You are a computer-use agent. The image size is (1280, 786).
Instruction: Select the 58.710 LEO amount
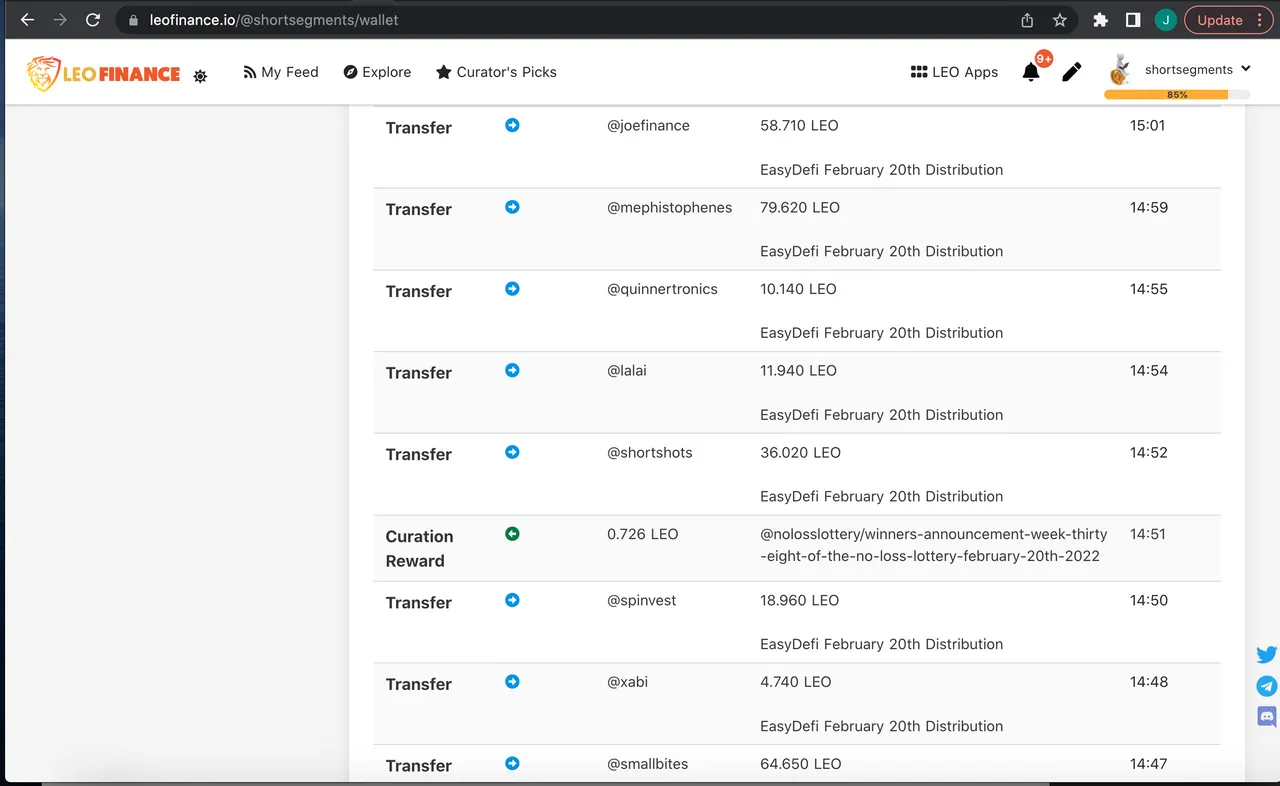click(x=799, y=125)
